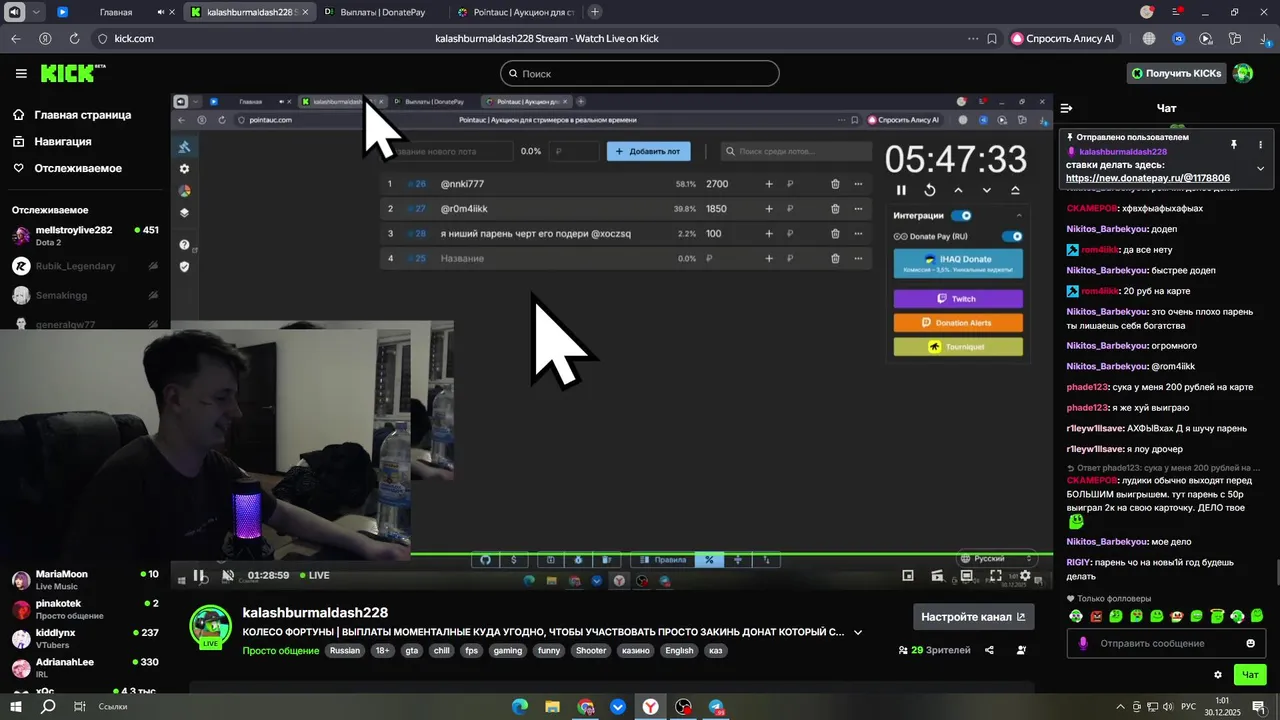The width and height of the screenshot is (1280, 720).
Task: Open the Windows Start menu
Action: [16, 707]
